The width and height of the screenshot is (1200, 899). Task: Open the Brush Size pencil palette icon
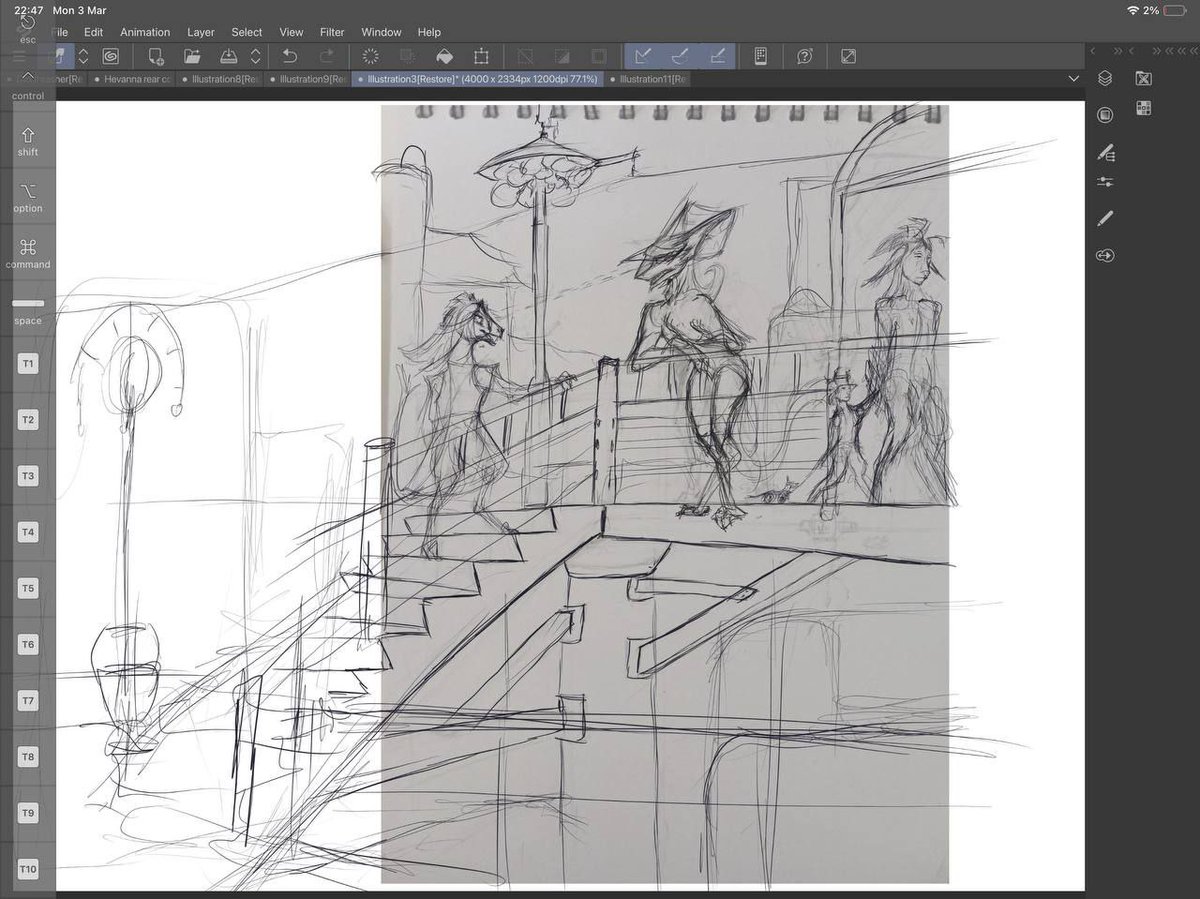(1105, 218)
